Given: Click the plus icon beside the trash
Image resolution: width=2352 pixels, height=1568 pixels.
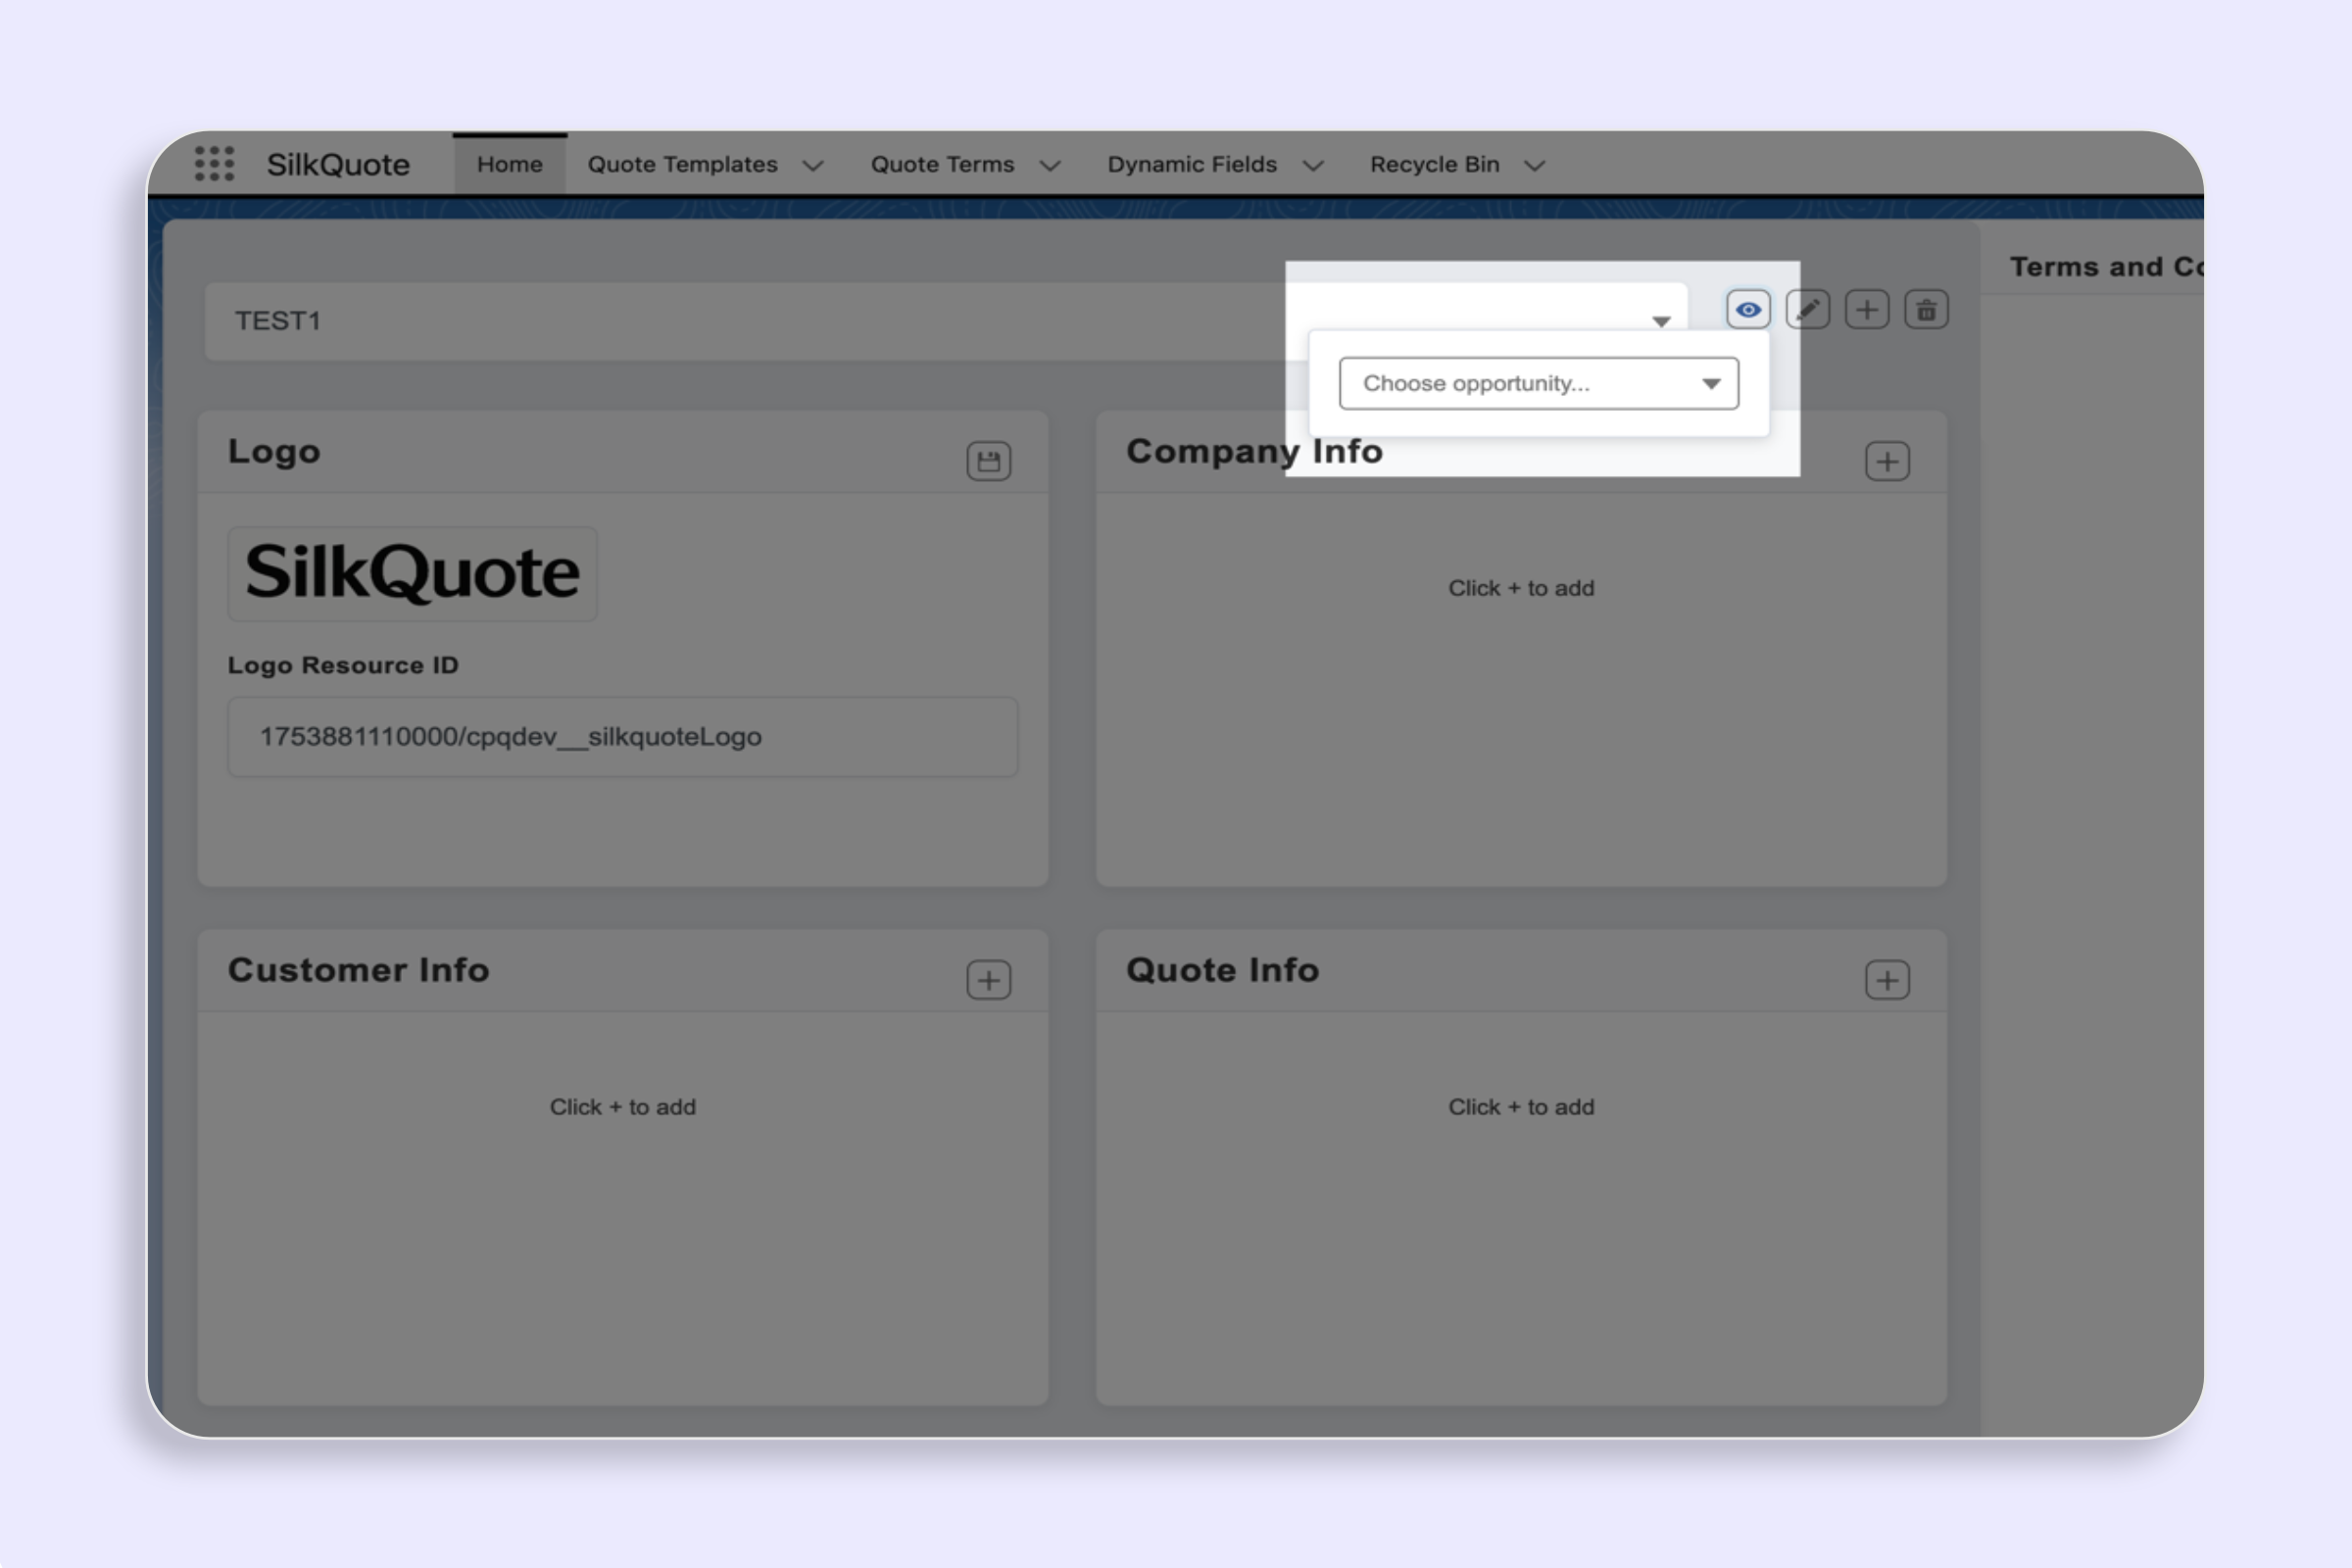Looking at the screenshot, I should (1866, 309).
